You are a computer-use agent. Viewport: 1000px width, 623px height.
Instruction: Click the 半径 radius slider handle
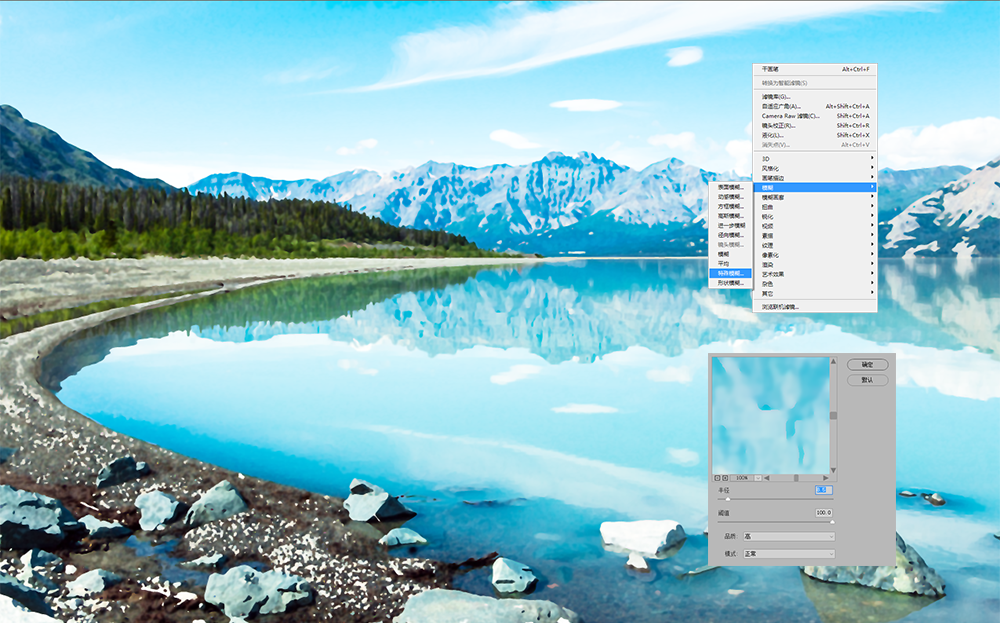coord(728,499)
